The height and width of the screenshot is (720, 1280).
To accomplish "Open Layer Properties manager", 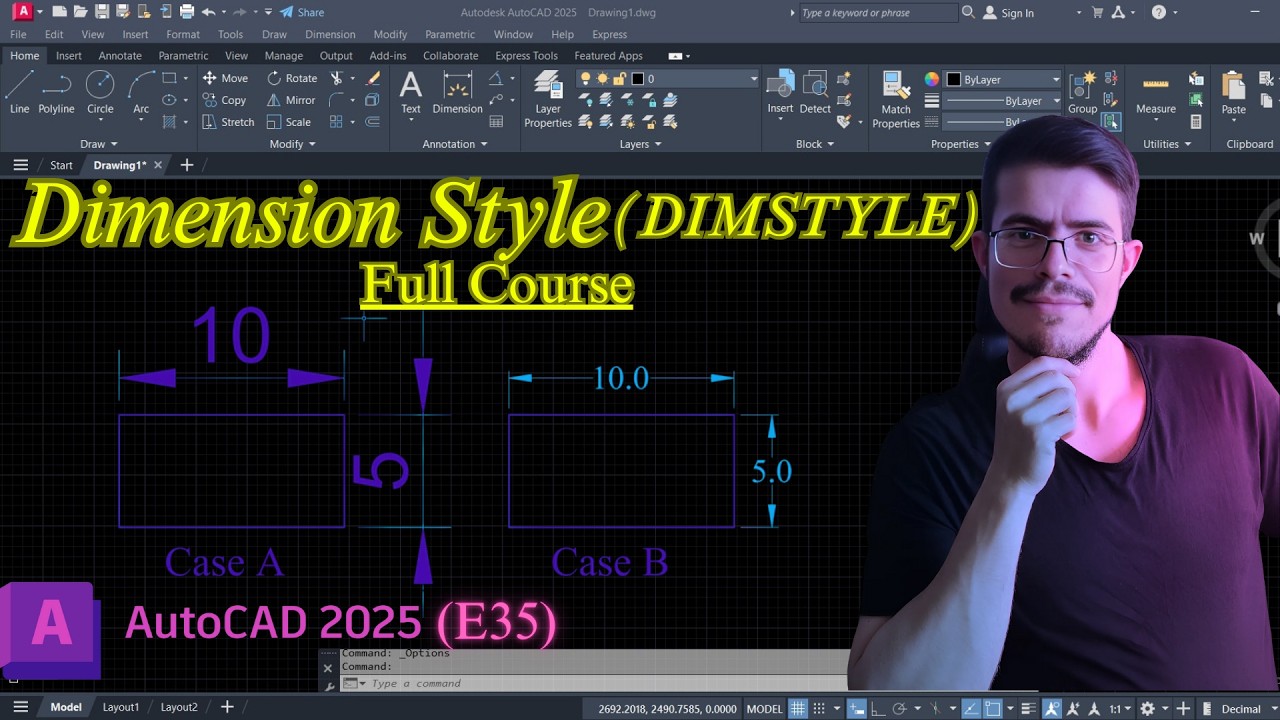I will (548, 100).
